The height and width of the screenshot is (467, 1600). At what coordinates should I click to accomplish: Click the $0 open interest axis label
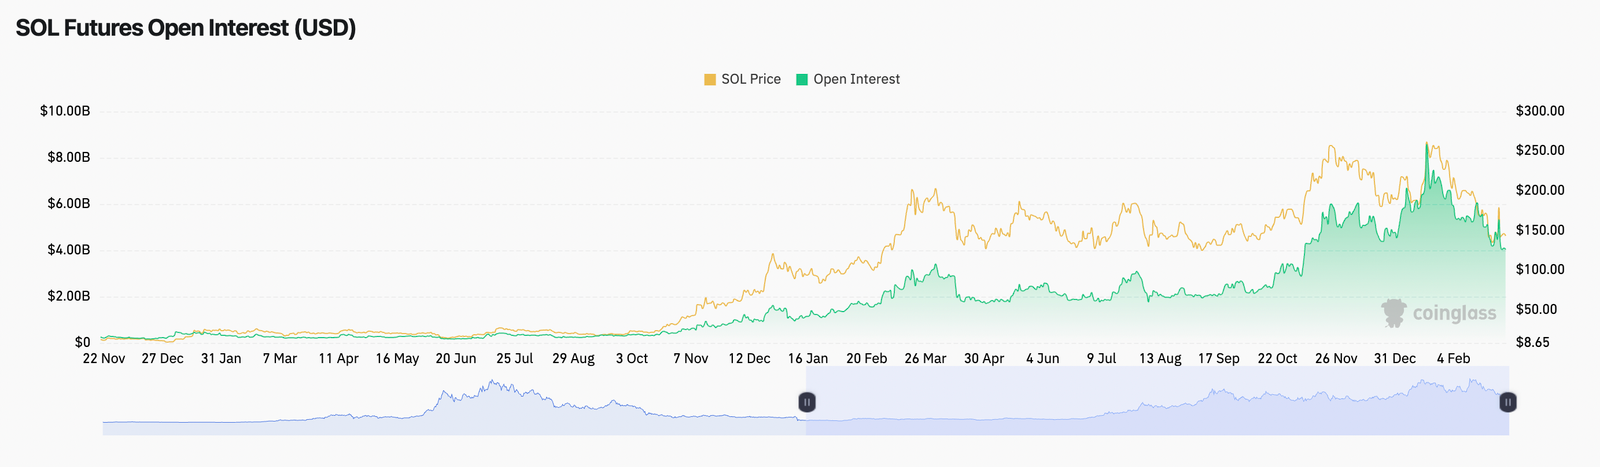coord(82,342)
